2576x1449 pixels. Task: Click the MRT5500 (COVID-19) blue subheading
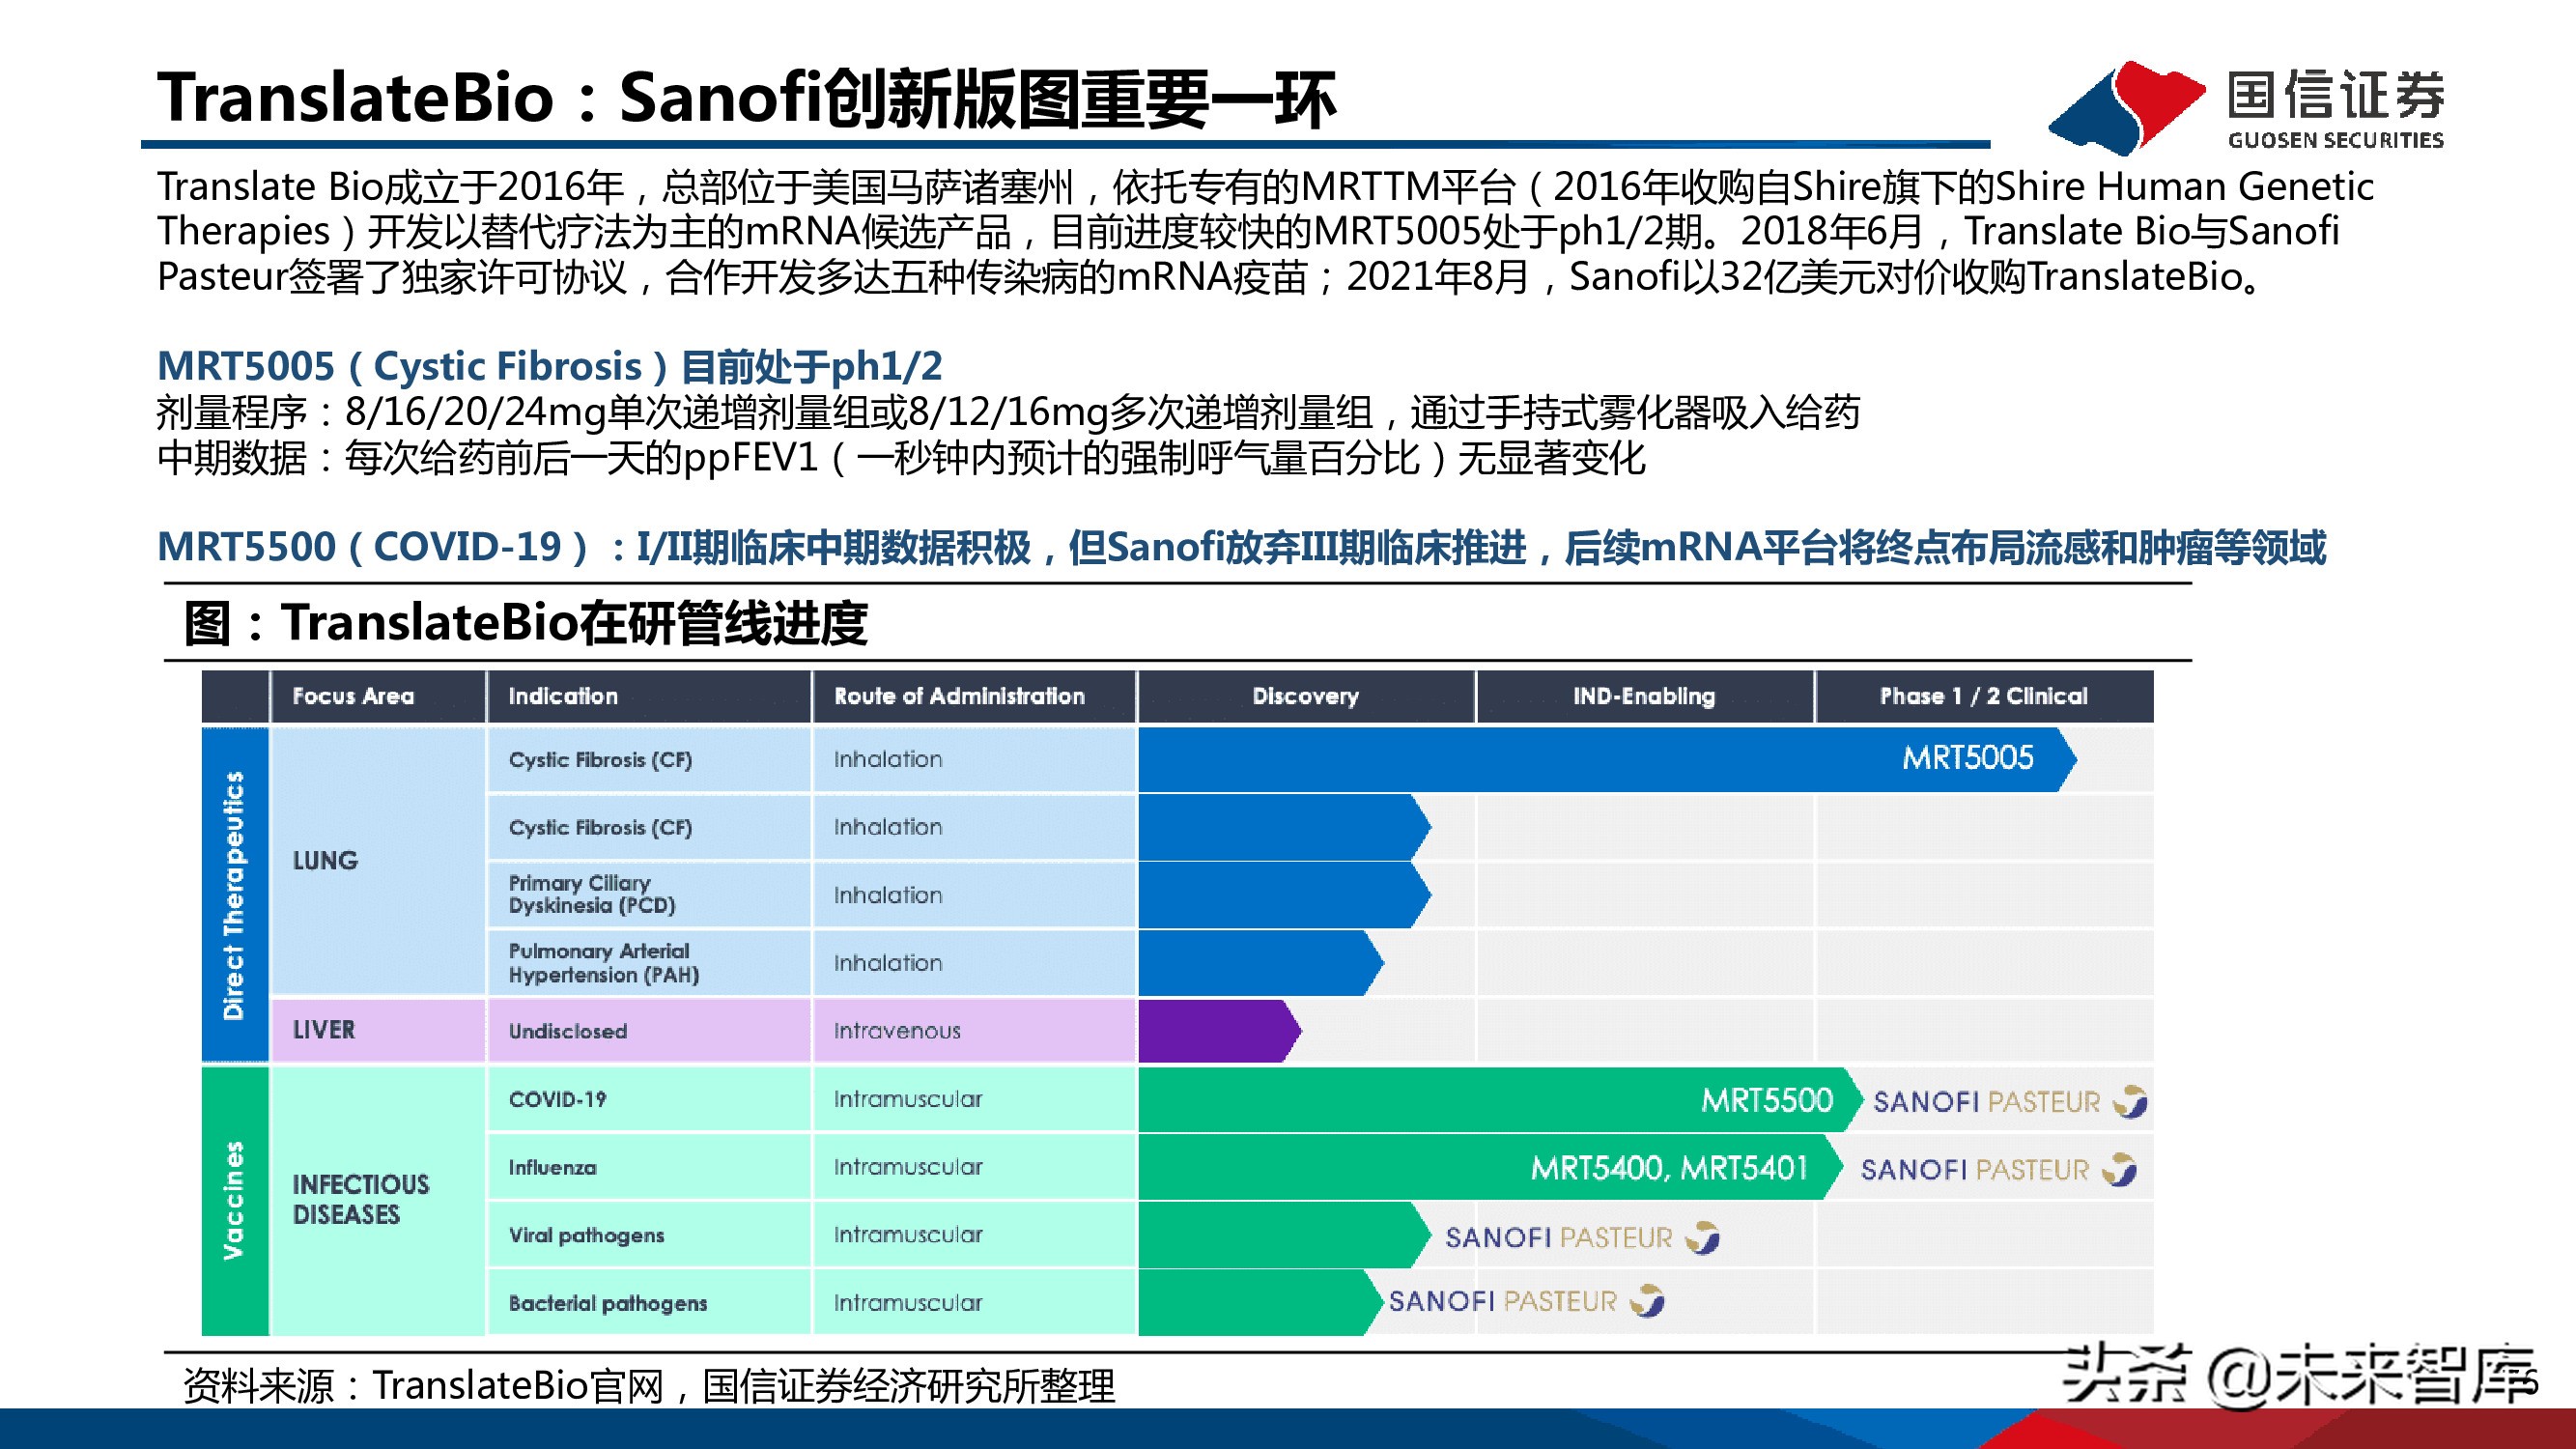[x=1241, y=546]
